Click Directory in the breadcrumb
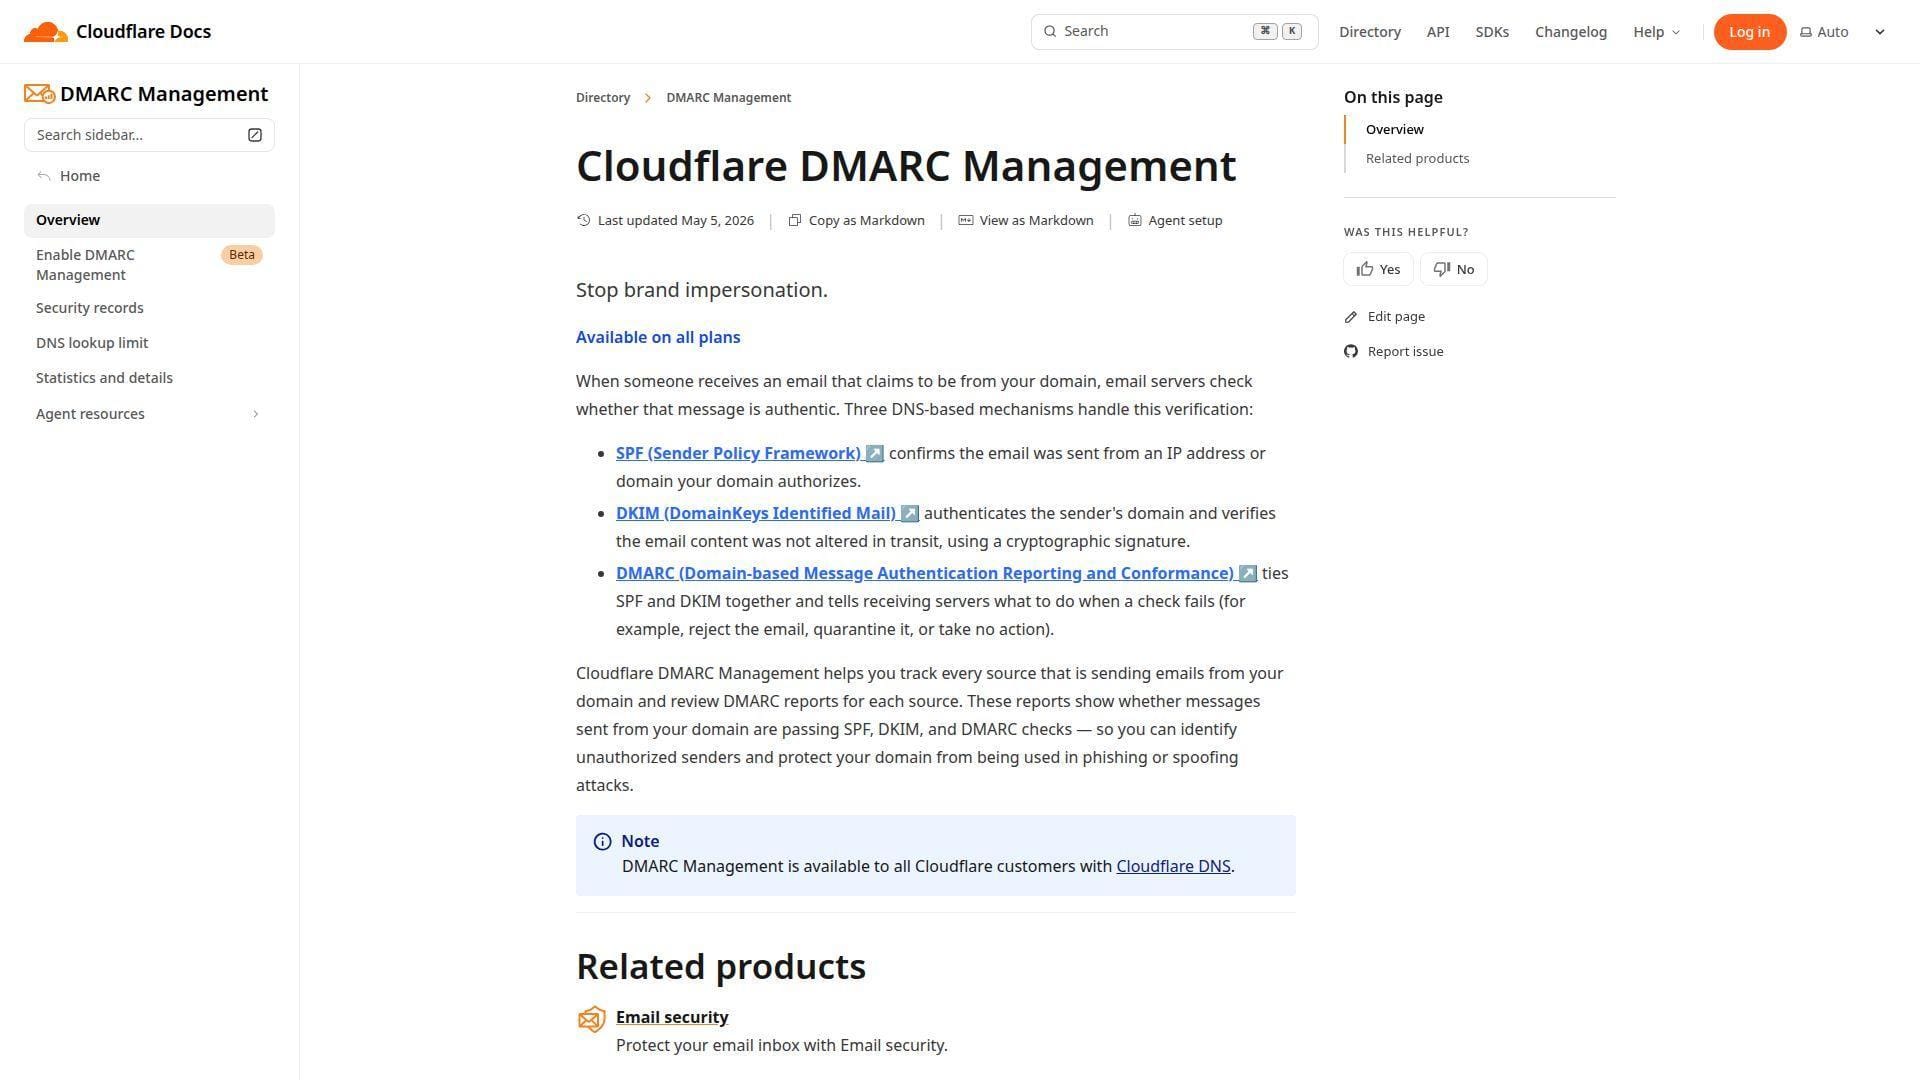 pos(603,98)
